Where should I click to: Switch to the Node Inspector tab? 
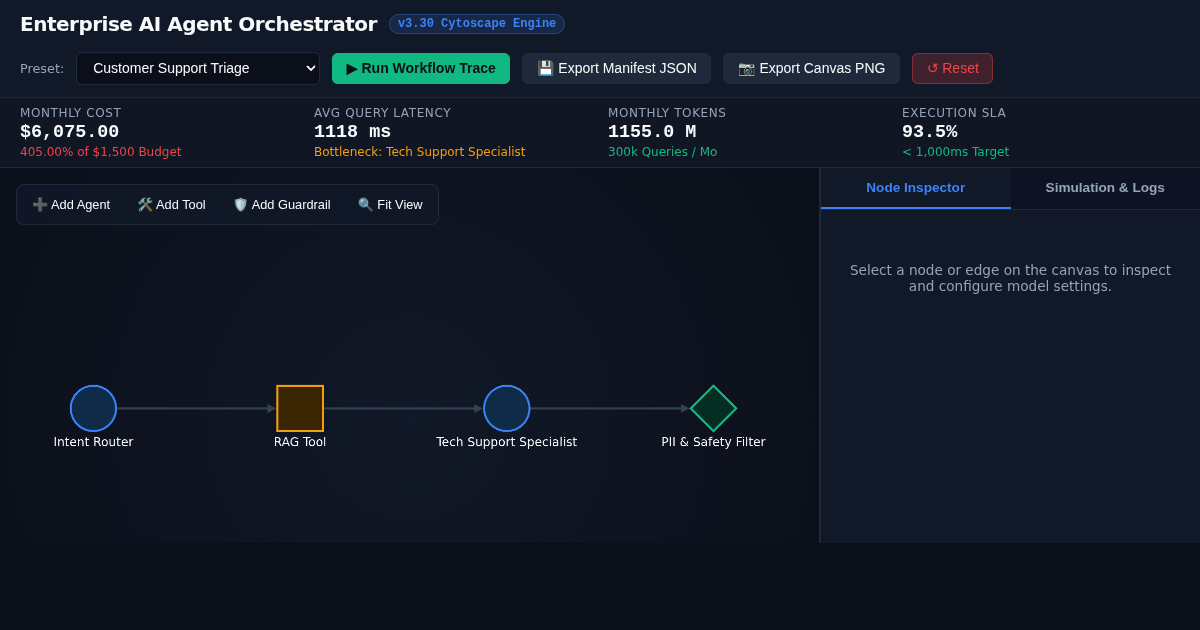click(916, 188)
